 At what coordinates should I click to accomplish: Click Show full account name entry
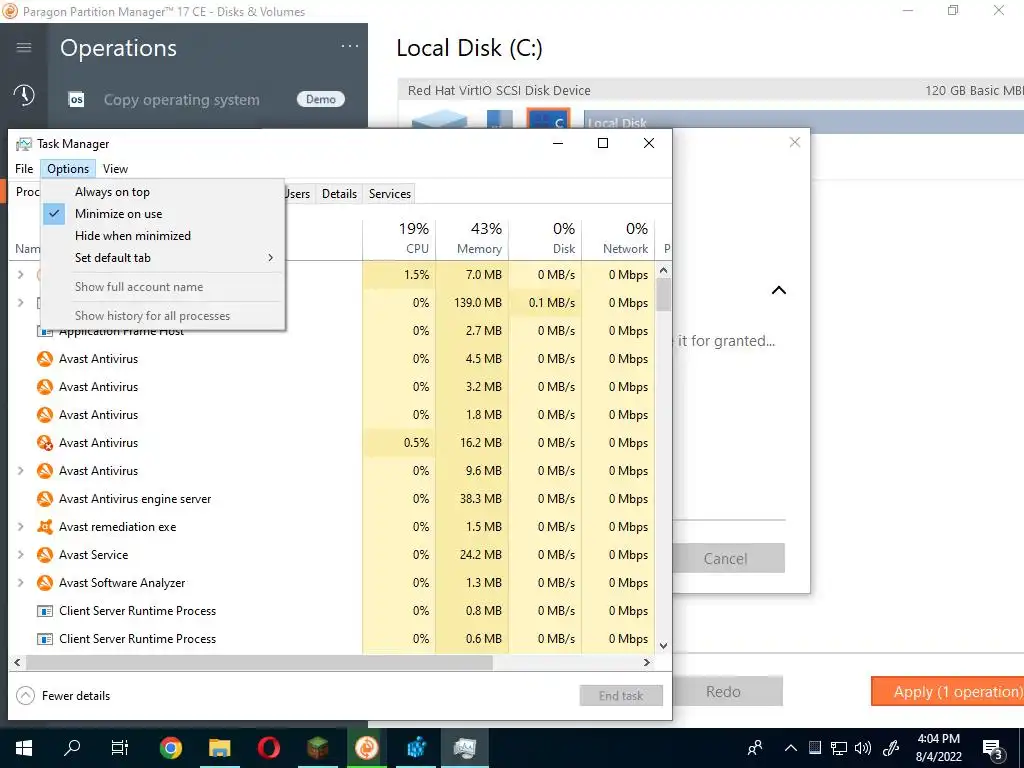163,287
